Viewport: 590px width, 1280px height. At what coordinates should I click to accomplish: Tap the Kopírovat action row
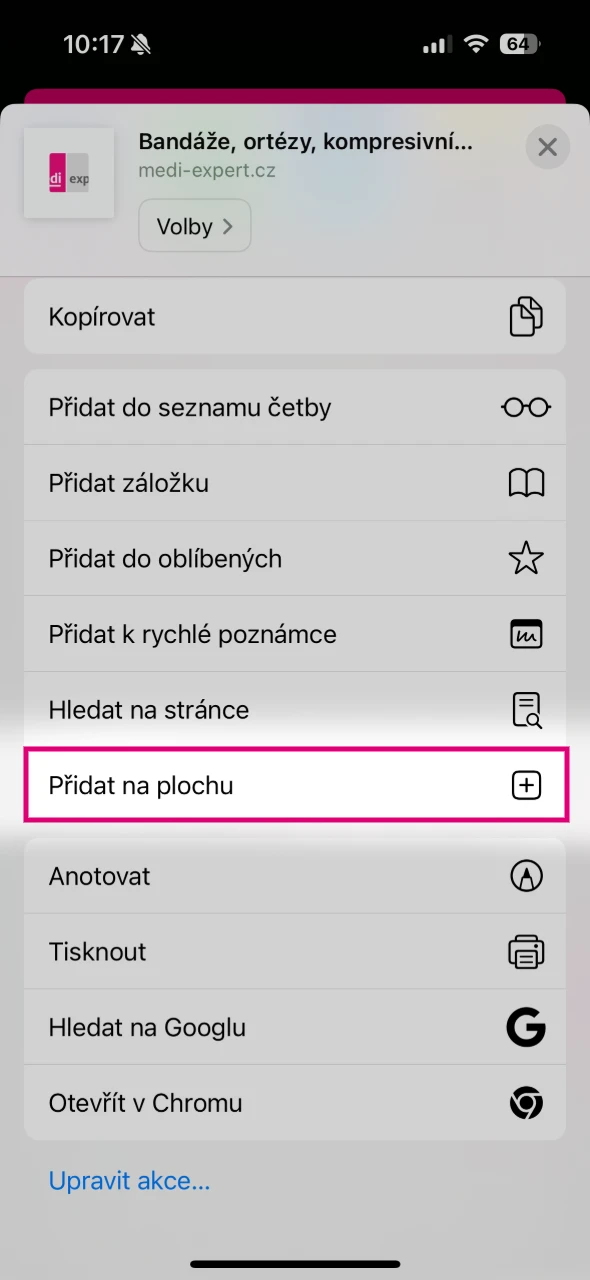coord(295,317)
